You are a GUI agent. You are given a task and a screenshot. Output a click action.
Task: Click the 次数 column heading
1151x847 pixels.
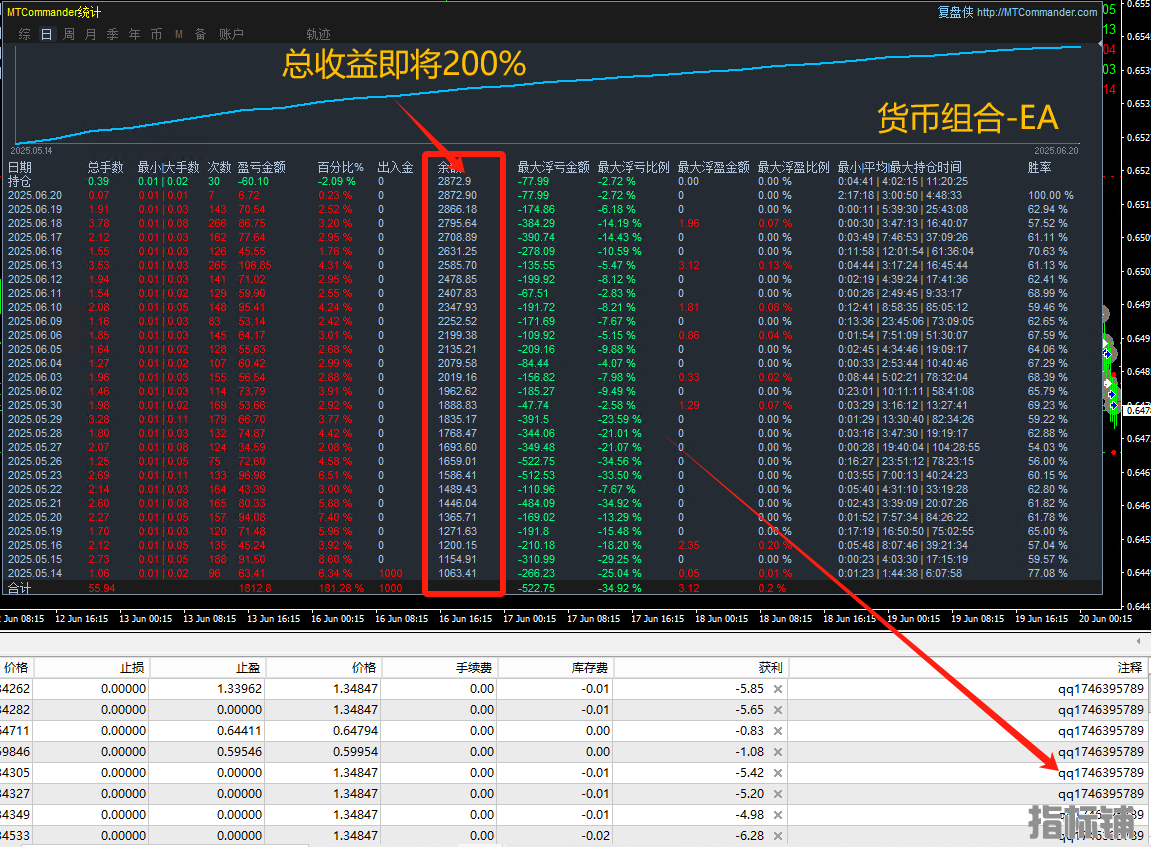[x=219, y=167]
